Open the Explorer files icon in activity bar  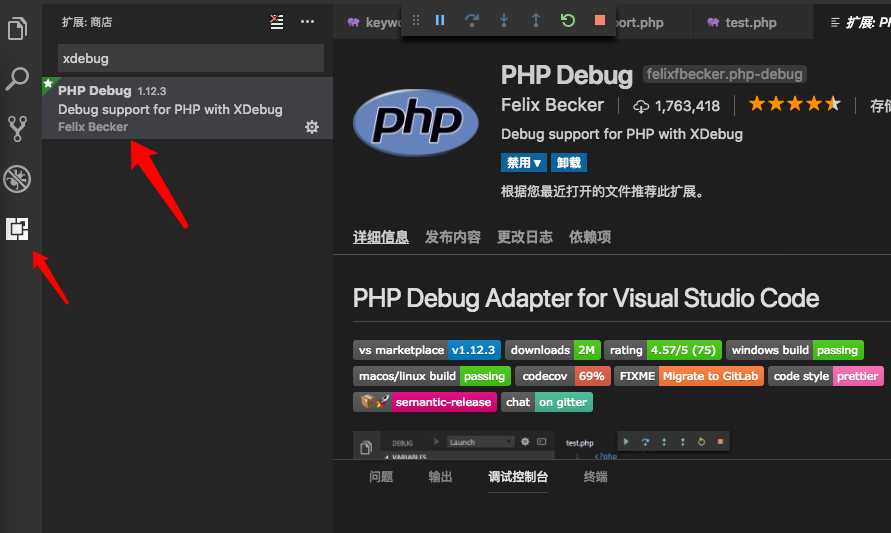point(17,28)
